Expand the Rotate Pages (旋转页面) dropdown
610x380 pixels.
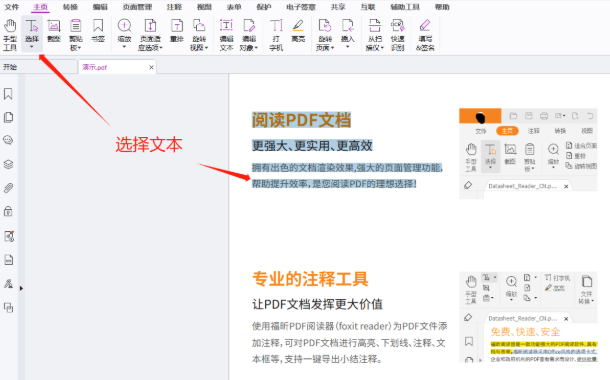pos(333,48)
